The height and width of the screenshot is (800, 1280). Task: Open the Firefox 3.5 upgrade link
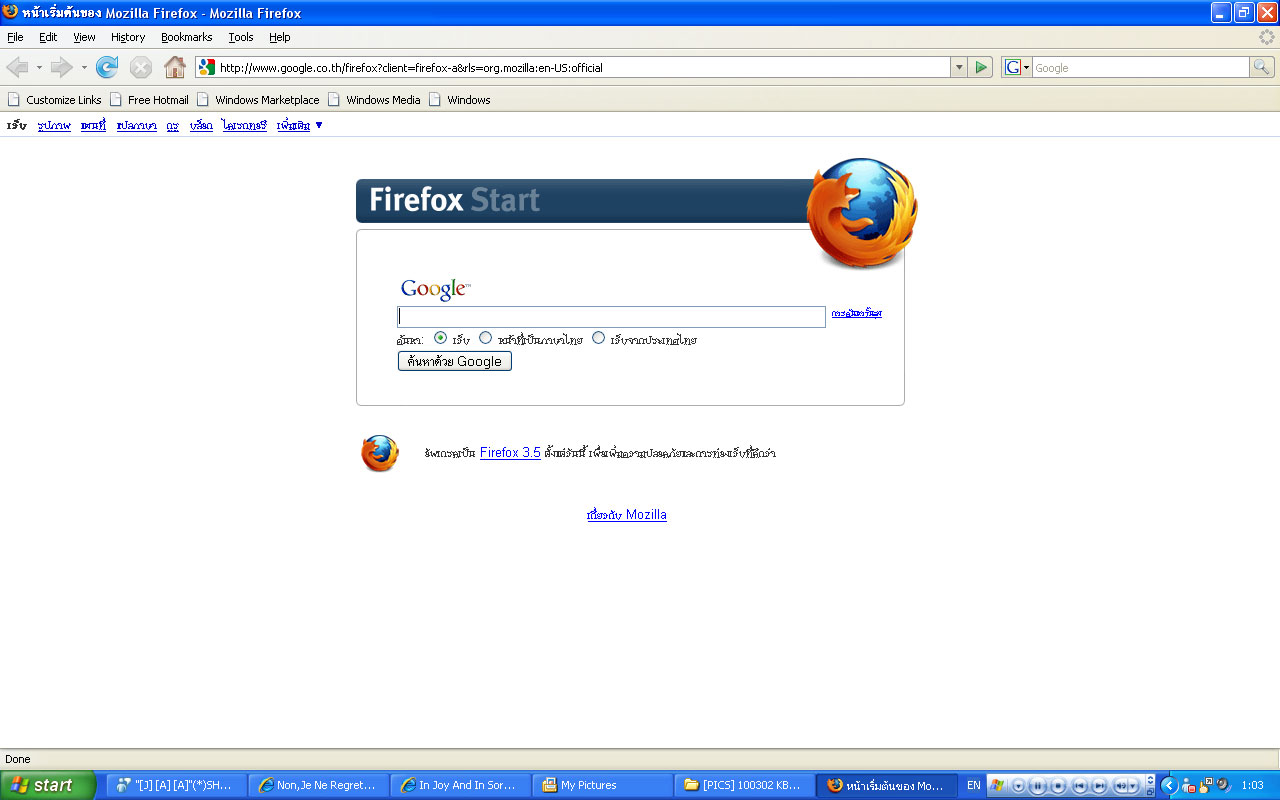click(x=510, y=453)
